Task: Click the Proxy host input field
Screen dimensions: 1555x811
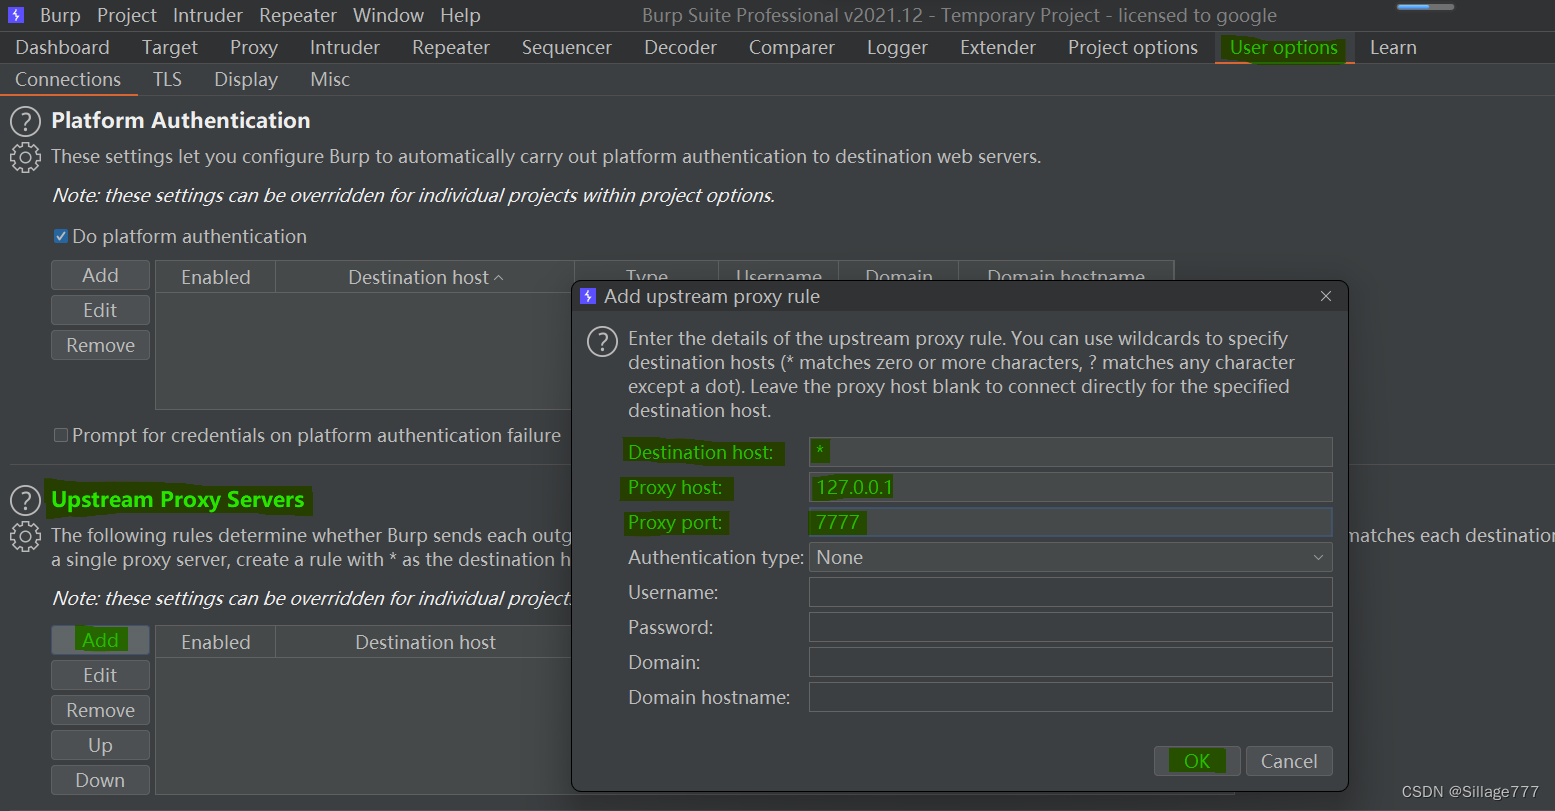Action: click(1070, 487)
